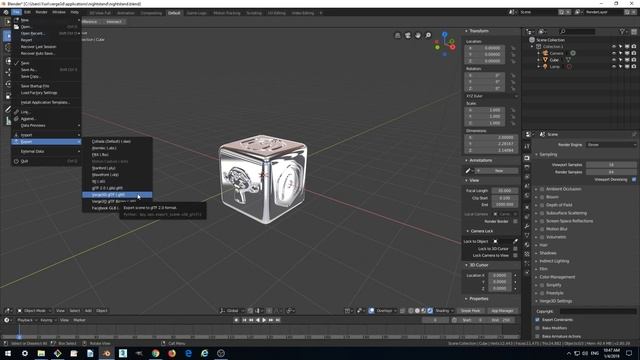Toggle Export Constraints checkbox
The width and height of the screenshot is (640, 360).
pyautogui.click(x=538, y=320)
